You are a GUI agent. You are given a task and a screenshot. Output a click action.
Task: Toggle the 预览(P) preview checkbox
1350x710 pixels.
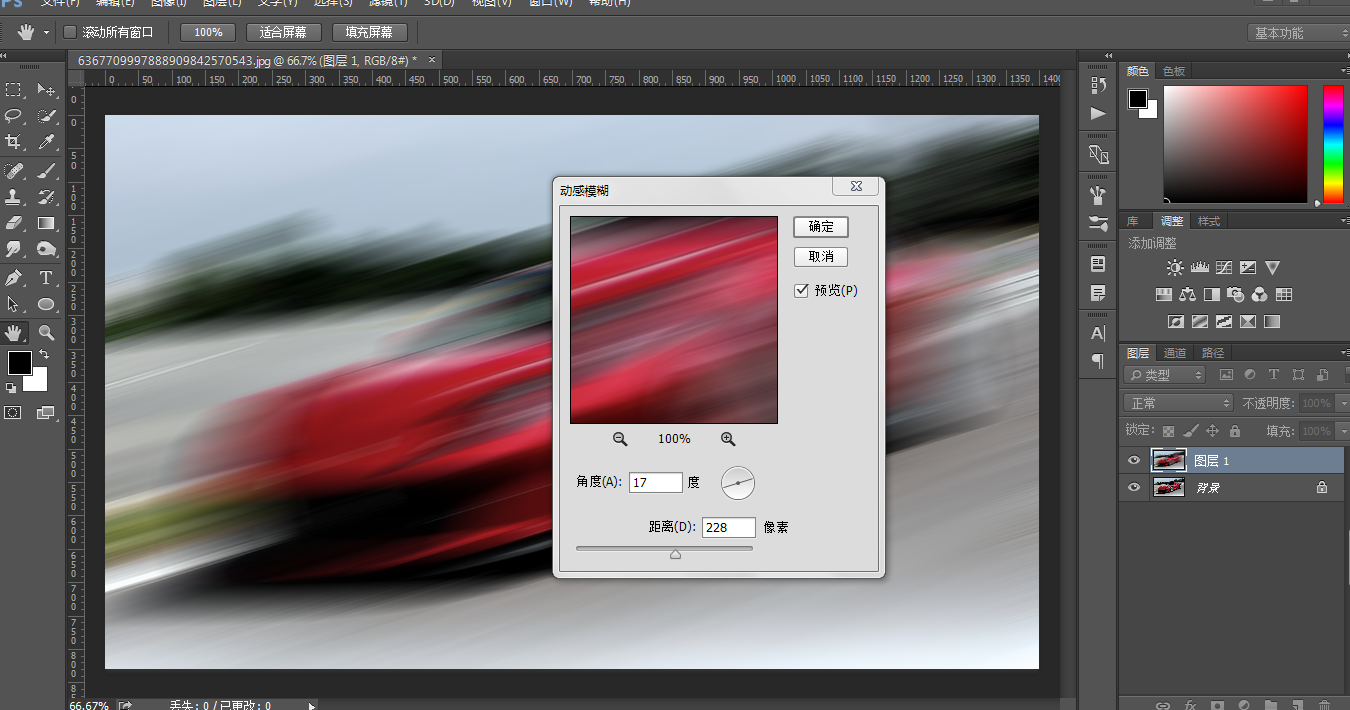point(801,291)
